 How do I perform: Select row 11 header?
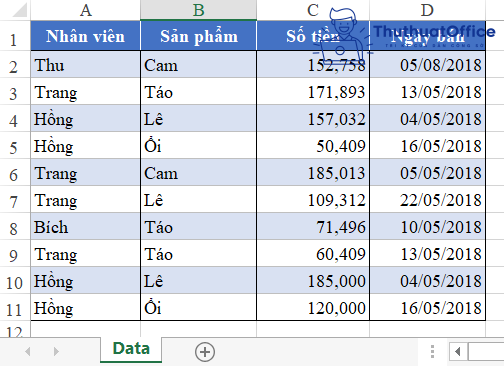[15, 308]
